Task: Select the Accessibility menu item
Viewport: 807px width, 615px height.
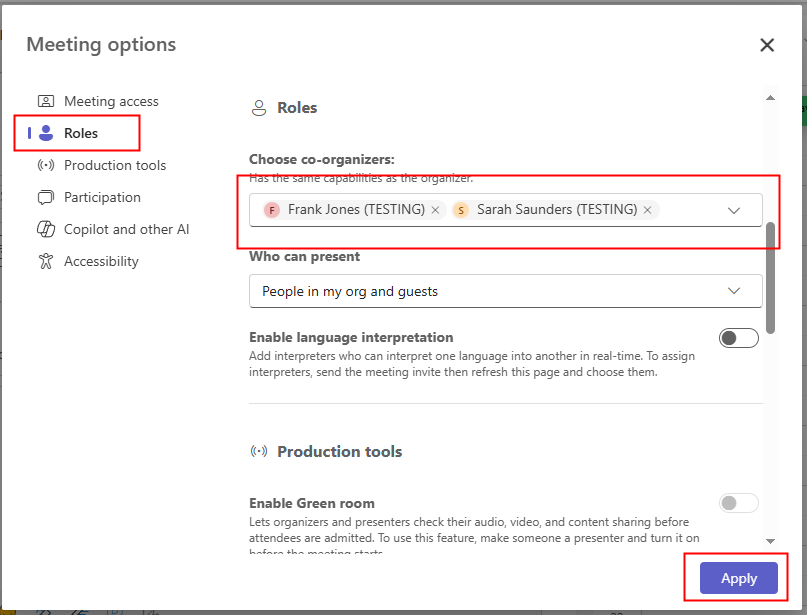Action: coord(101,261)
